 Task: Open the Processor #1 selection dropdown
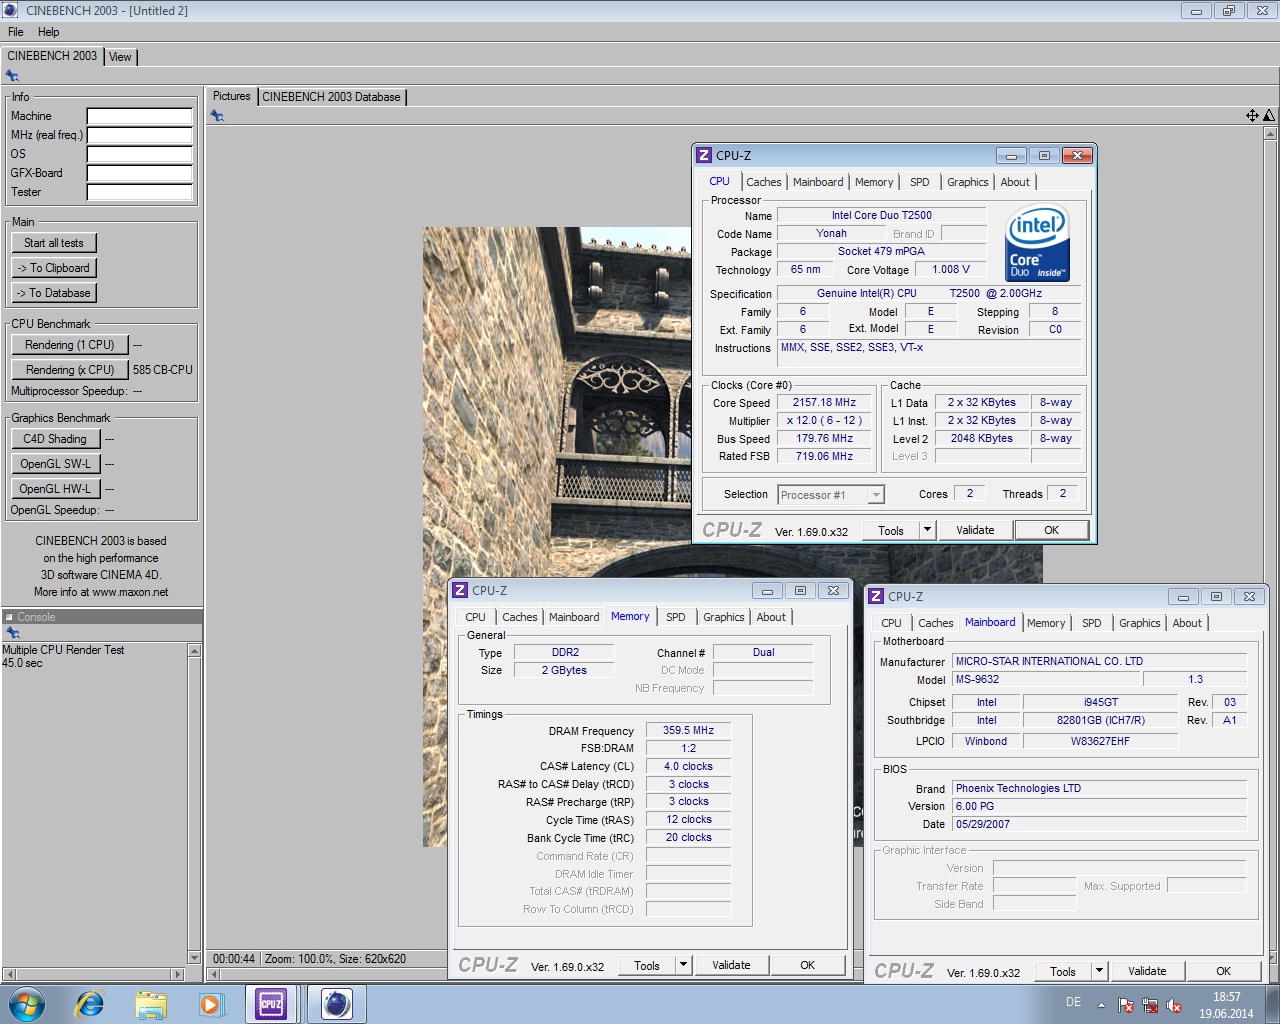831,495
